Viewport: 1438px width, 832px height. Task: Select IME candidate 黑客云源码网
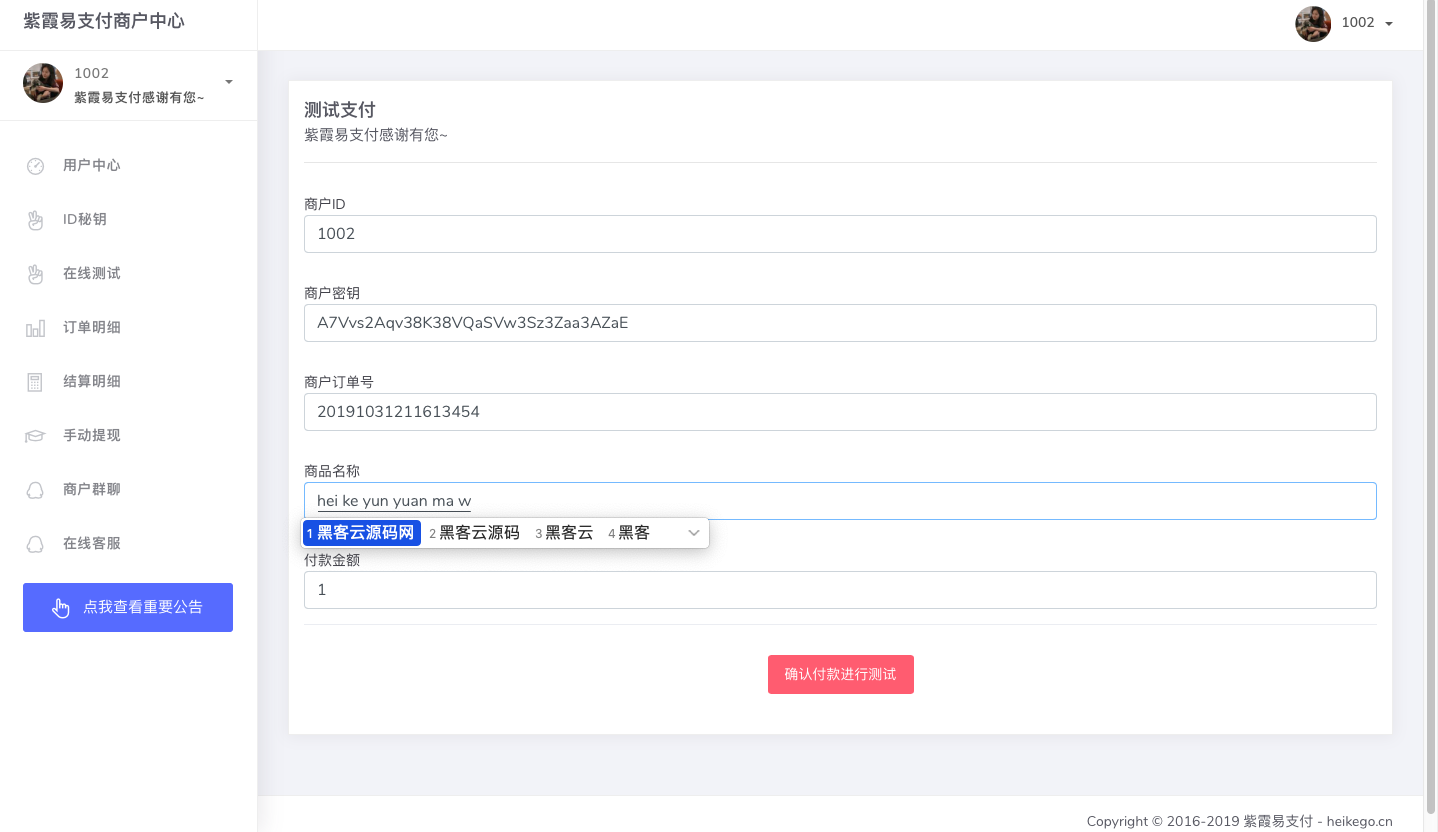click(x=362, y=533)
